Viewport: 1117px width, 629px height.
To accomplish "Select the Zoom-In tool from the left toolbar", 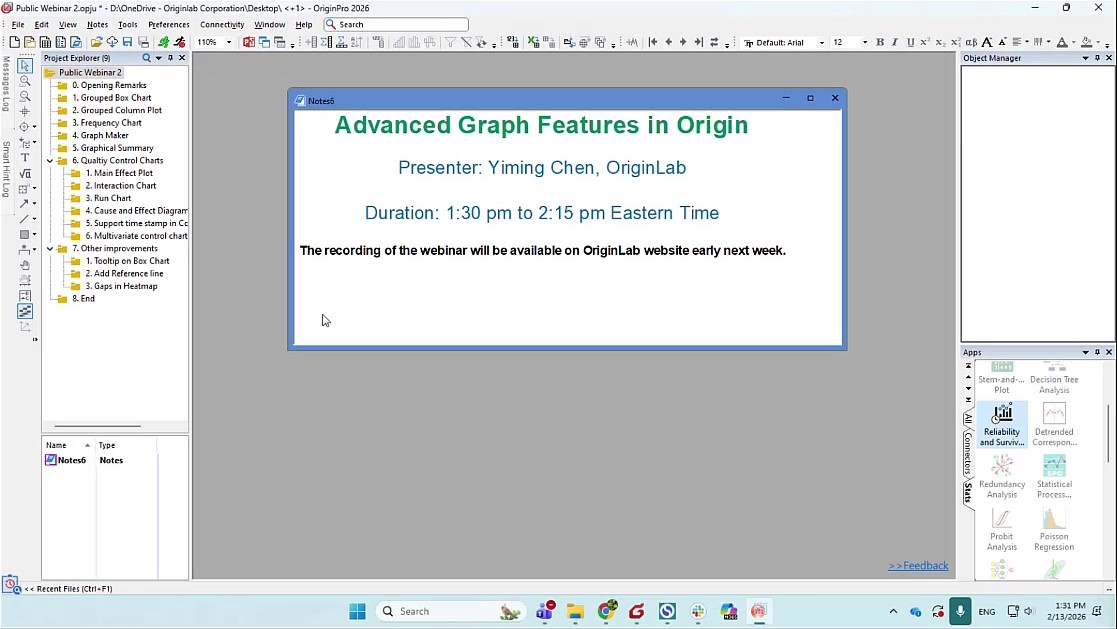I will (25, 81).
